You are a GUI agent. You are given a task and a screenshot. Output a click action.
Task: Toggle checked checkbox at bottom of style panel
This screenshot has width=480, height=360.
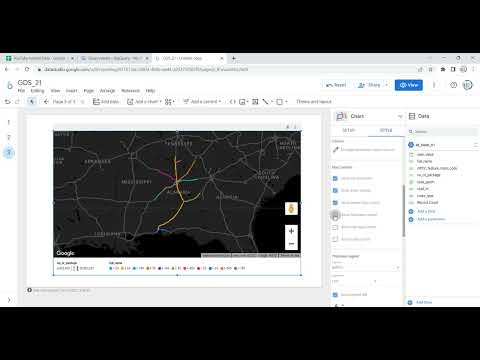click(335, 295)
